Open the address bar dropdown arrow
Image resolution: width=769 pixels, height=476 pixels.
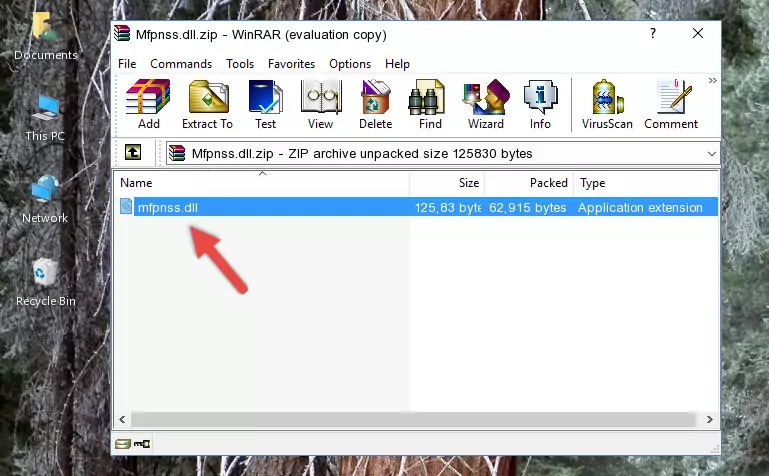[x=712, y=153]
